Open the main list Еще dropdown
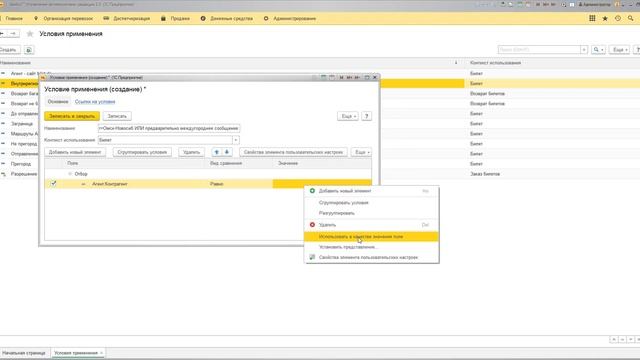Viewport: 640px width, 360px height. tap(620, 50)
